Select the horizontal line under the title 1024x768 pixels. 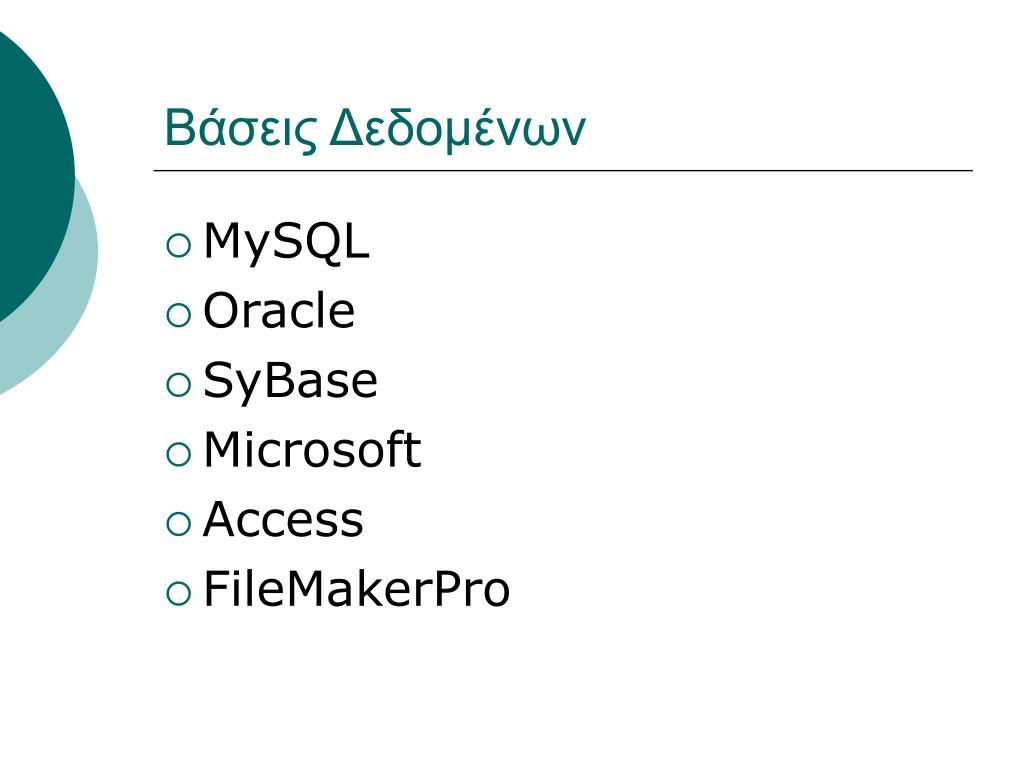(563, 170)
